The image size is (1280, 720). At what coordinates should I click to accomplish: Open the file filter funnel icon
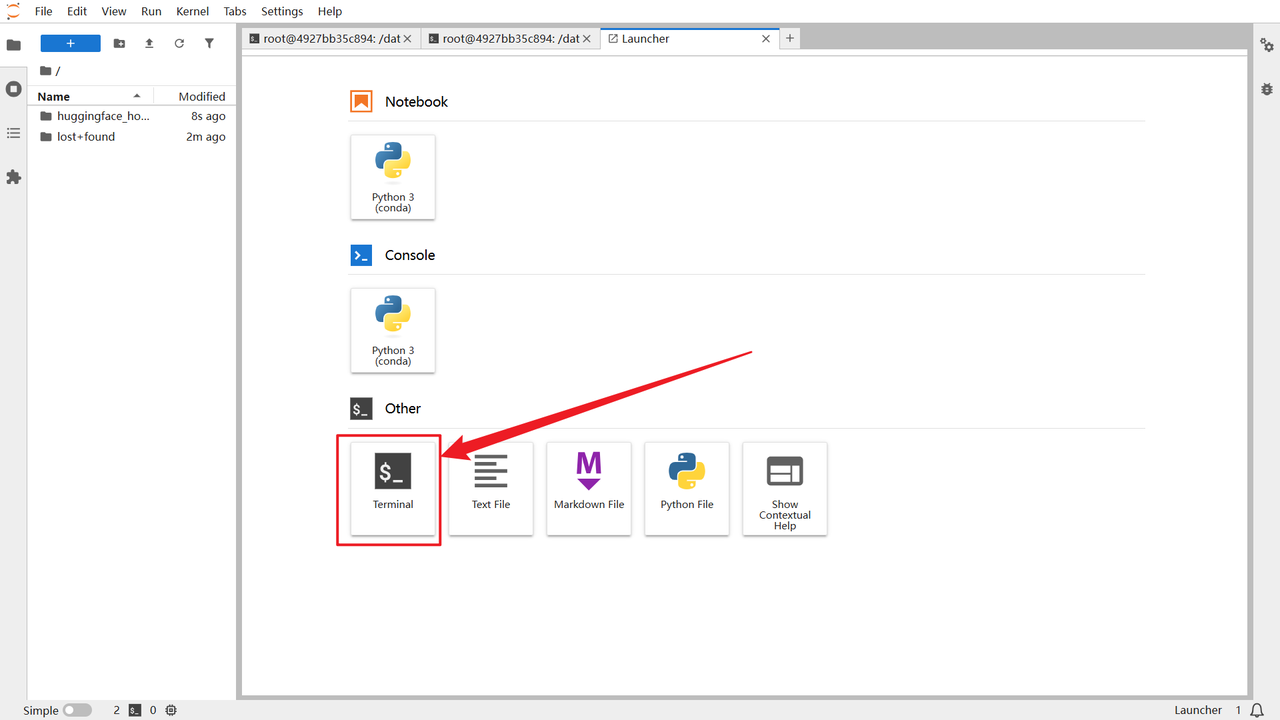coord(209,43)
